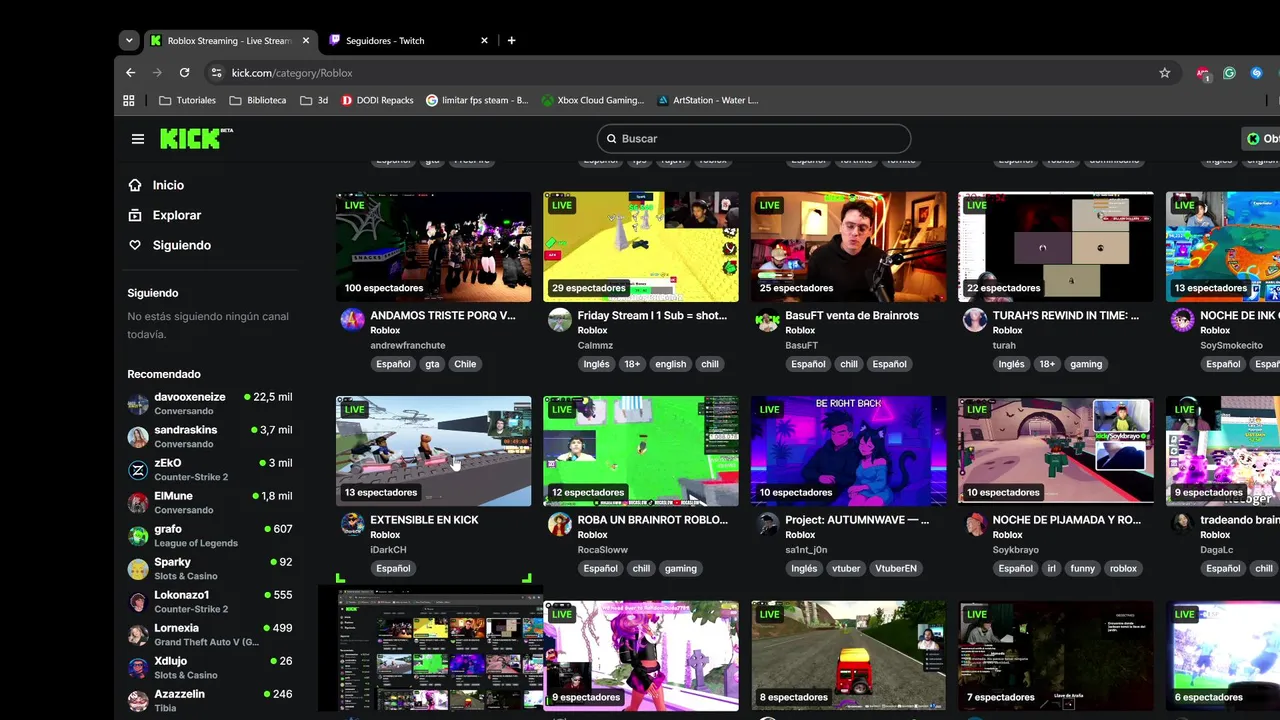
Task: Open the Tutoriales bookmarks folder
Action: click(187, 100)
